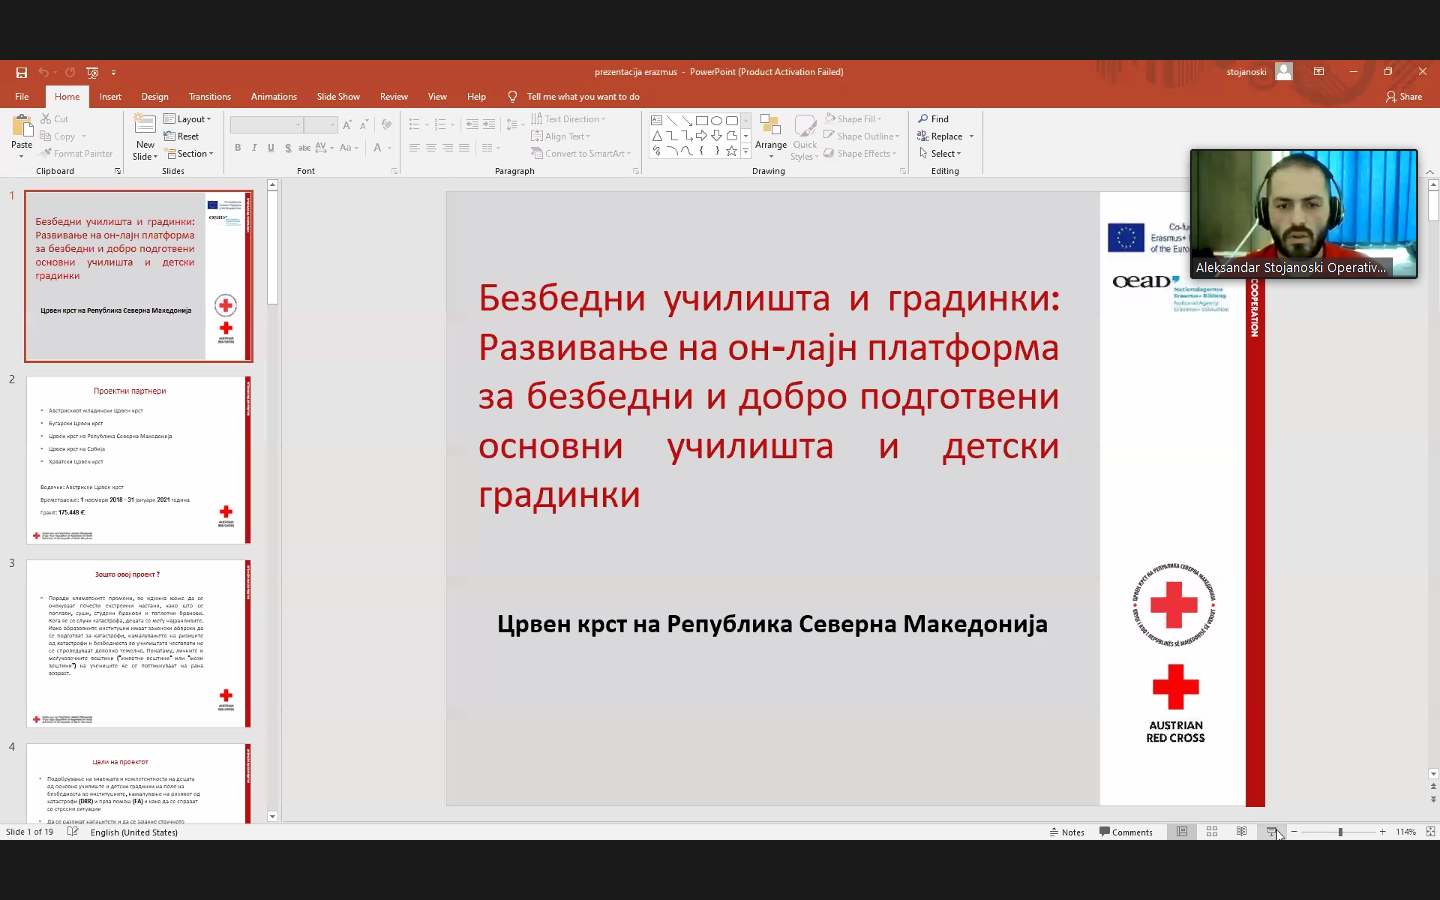Open the Arrange menu
Viewport: 1440px width, 900px height.
coord(771,137)
